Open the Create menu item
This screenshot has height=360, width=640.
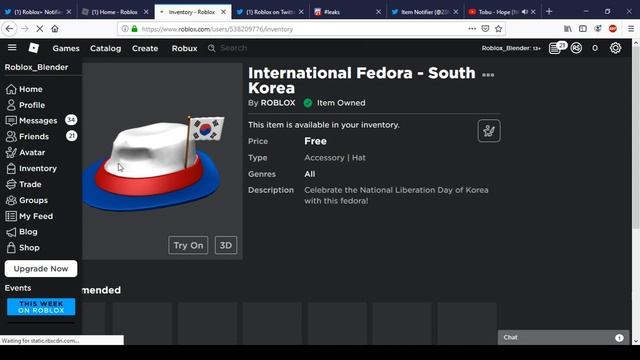click(145, 48)
